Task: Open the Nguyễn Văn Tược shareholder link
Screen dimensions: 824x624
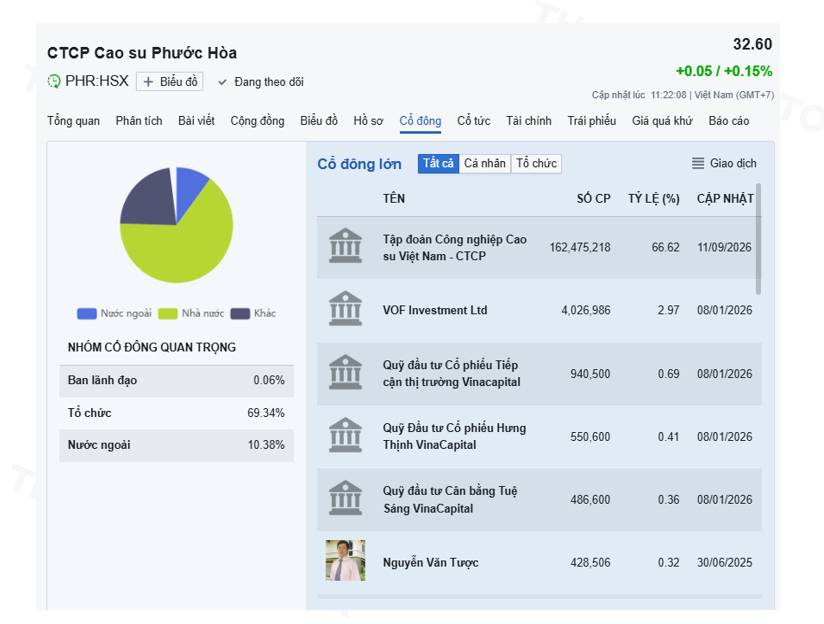Action: (430, 562)
